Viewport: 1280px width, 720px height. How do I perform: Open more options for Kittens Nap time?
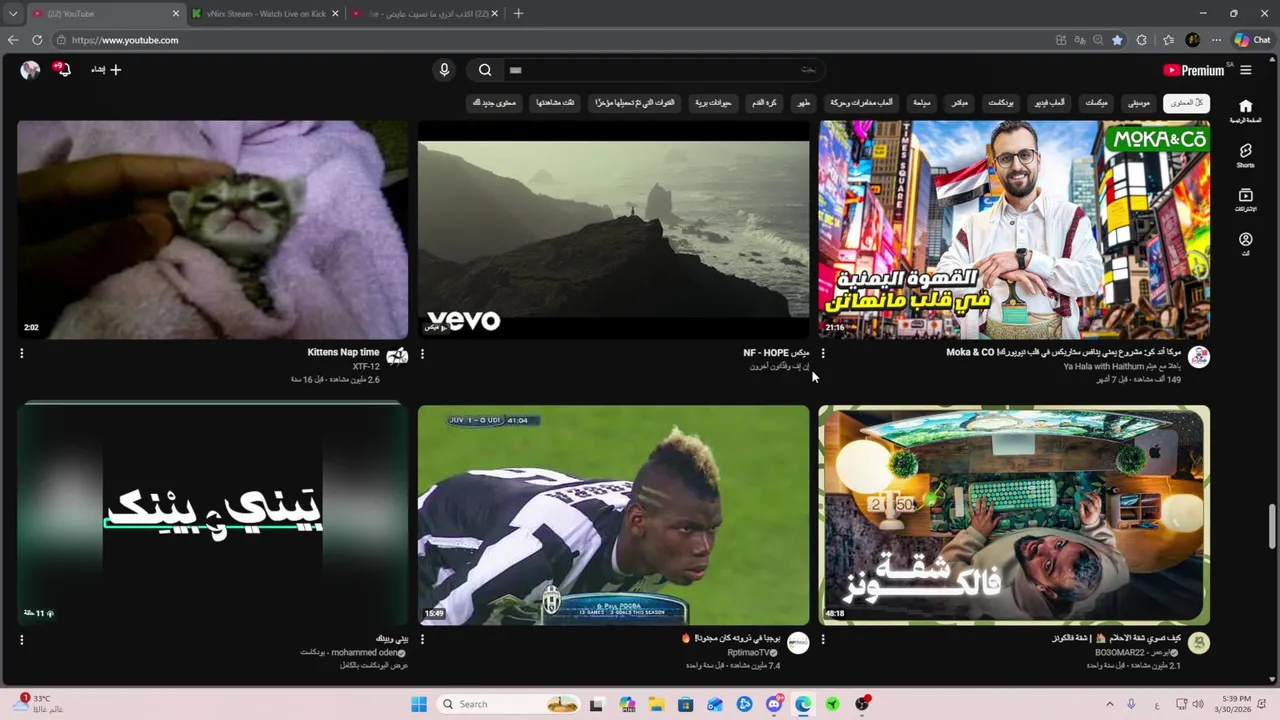[22, 354]
